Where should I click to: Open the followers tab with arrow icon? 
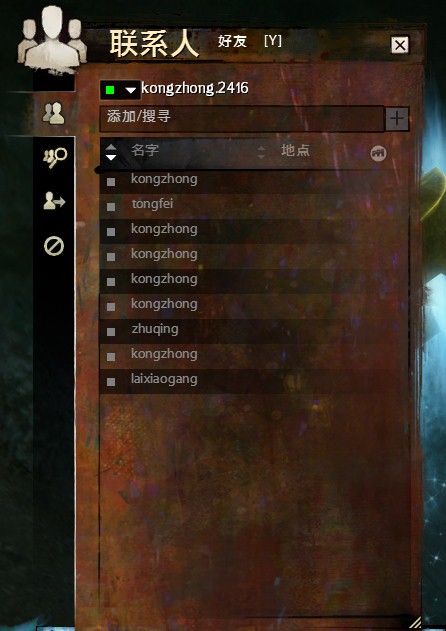click(54, 200)
